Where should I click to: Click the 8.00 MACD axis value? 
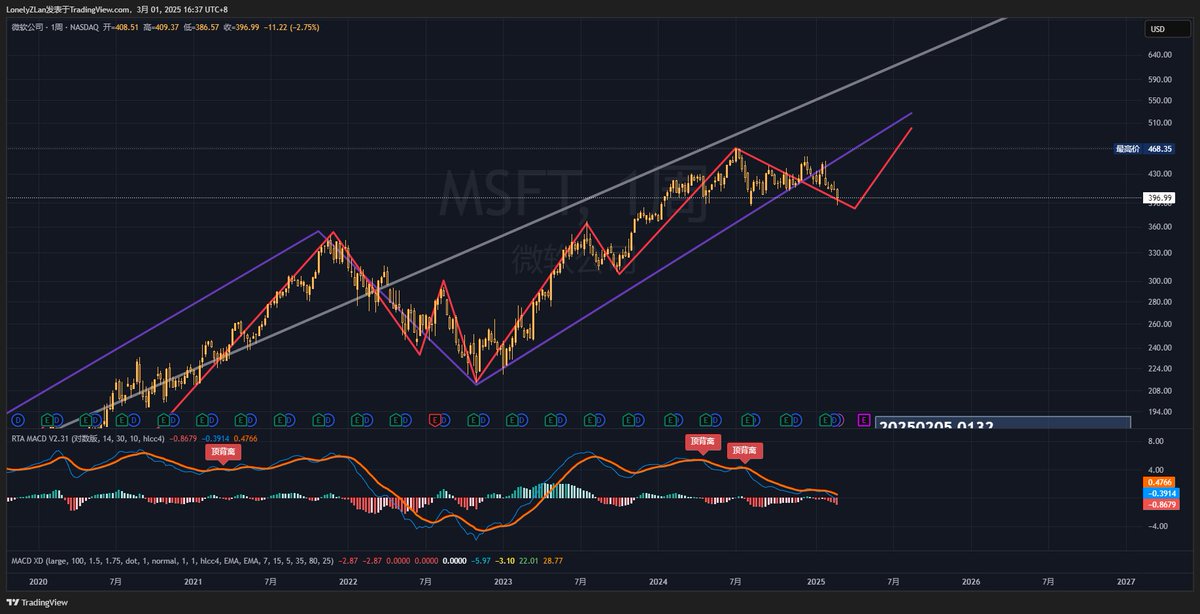tap(1156, 440)
